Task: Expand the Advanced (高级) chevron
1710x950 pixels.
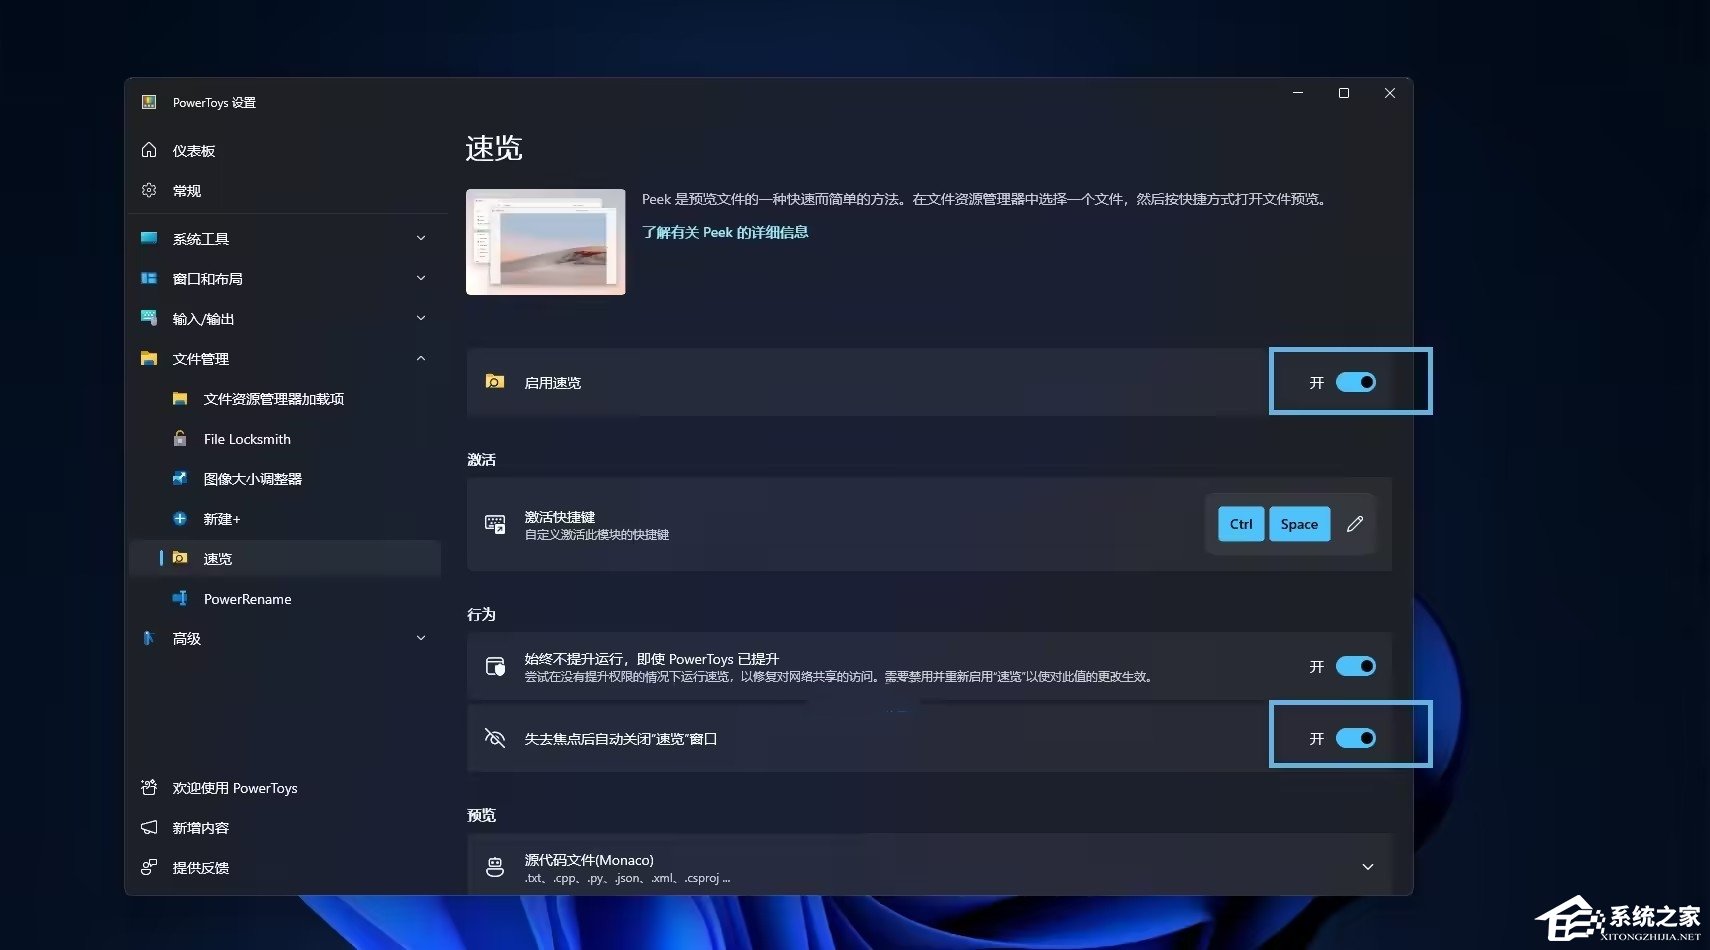Action: 421,638
